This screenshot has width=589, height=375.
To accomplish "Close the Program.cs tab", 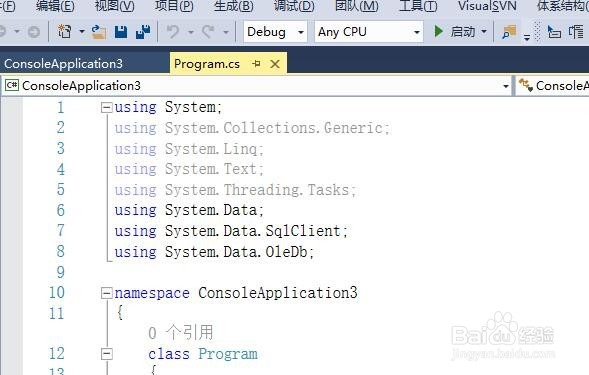I will point(275,64).
